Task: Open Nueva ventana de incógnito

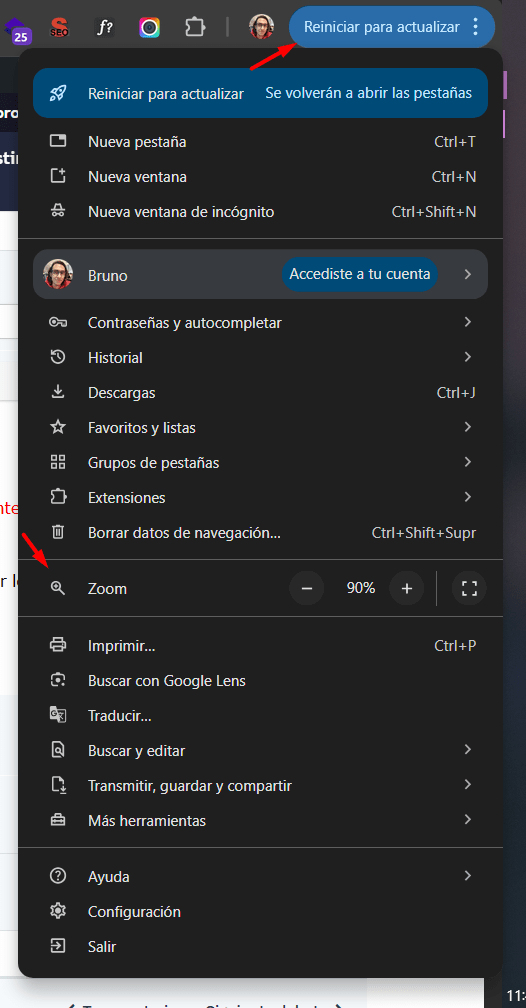Action: click(260, 212)
